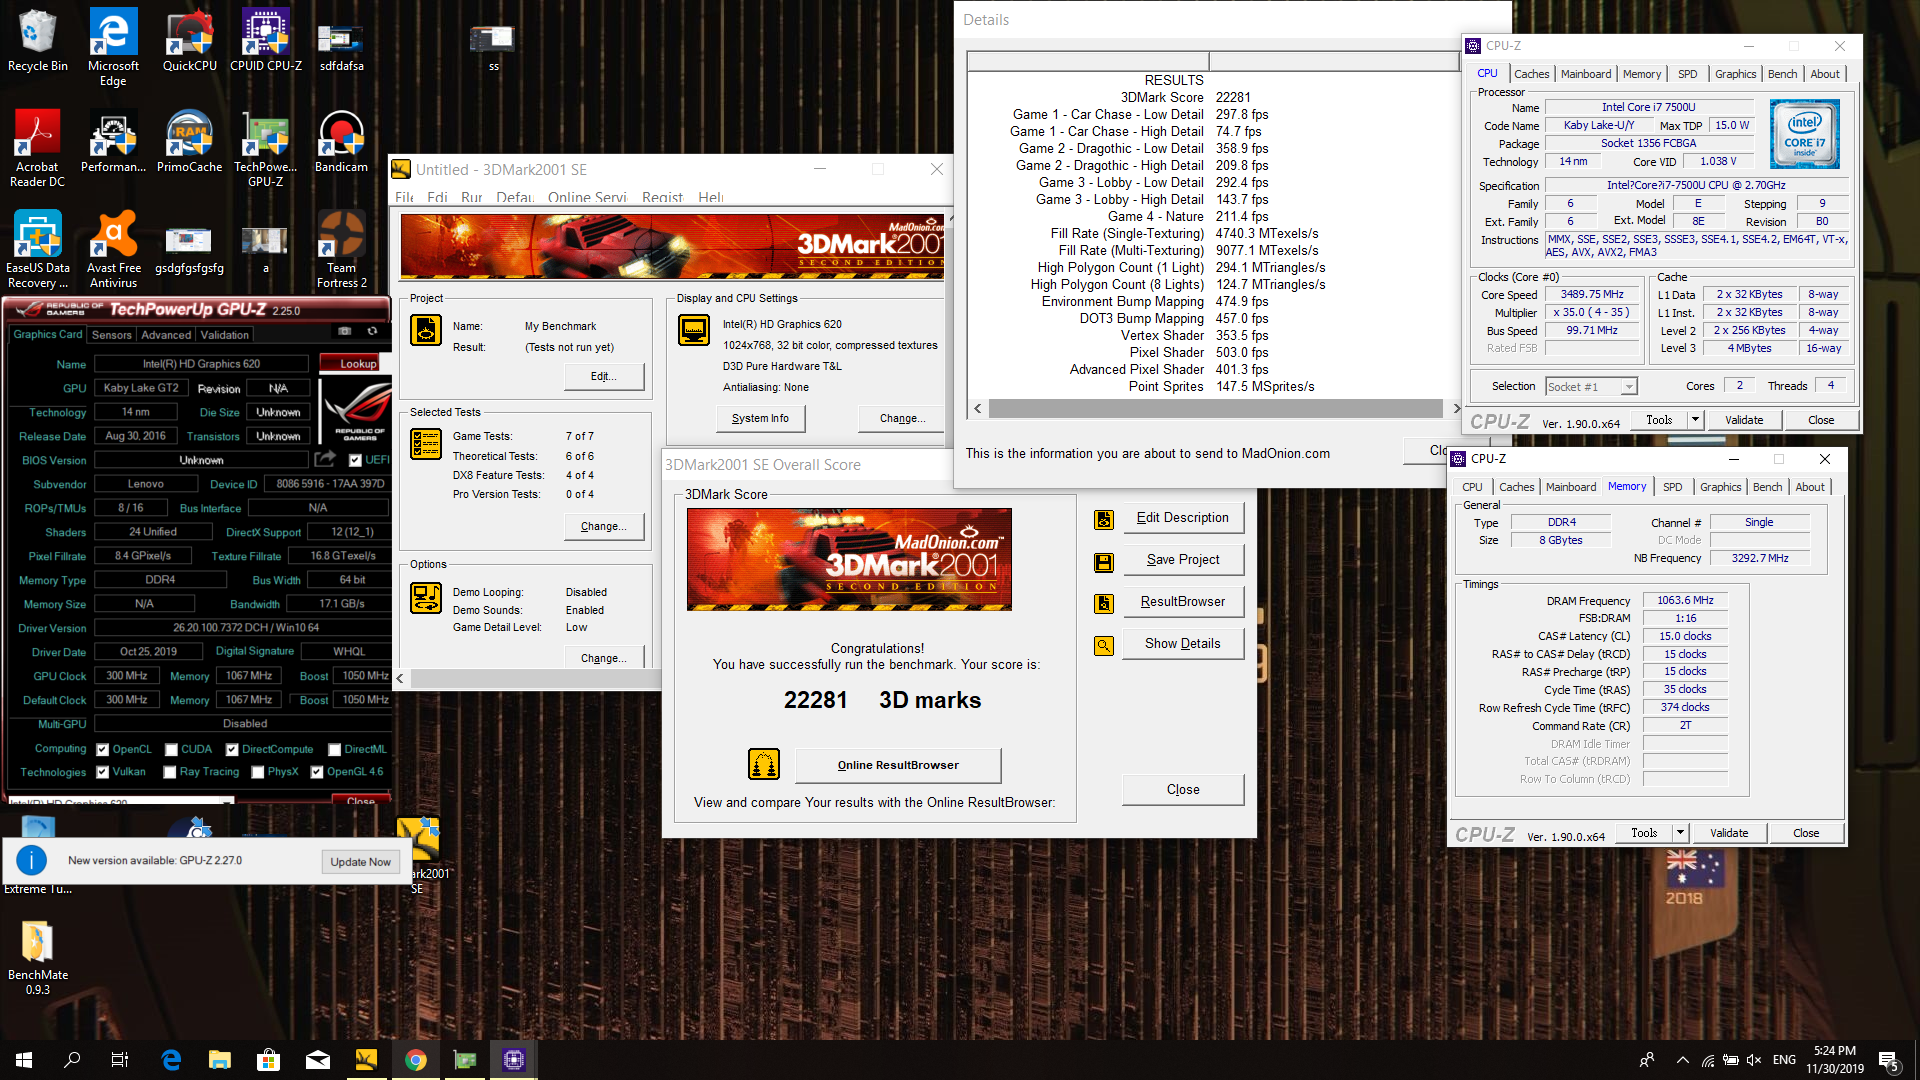
Task: Open SPD tab in Memory CPU-Z window
Action: (x=1672, y=487)
